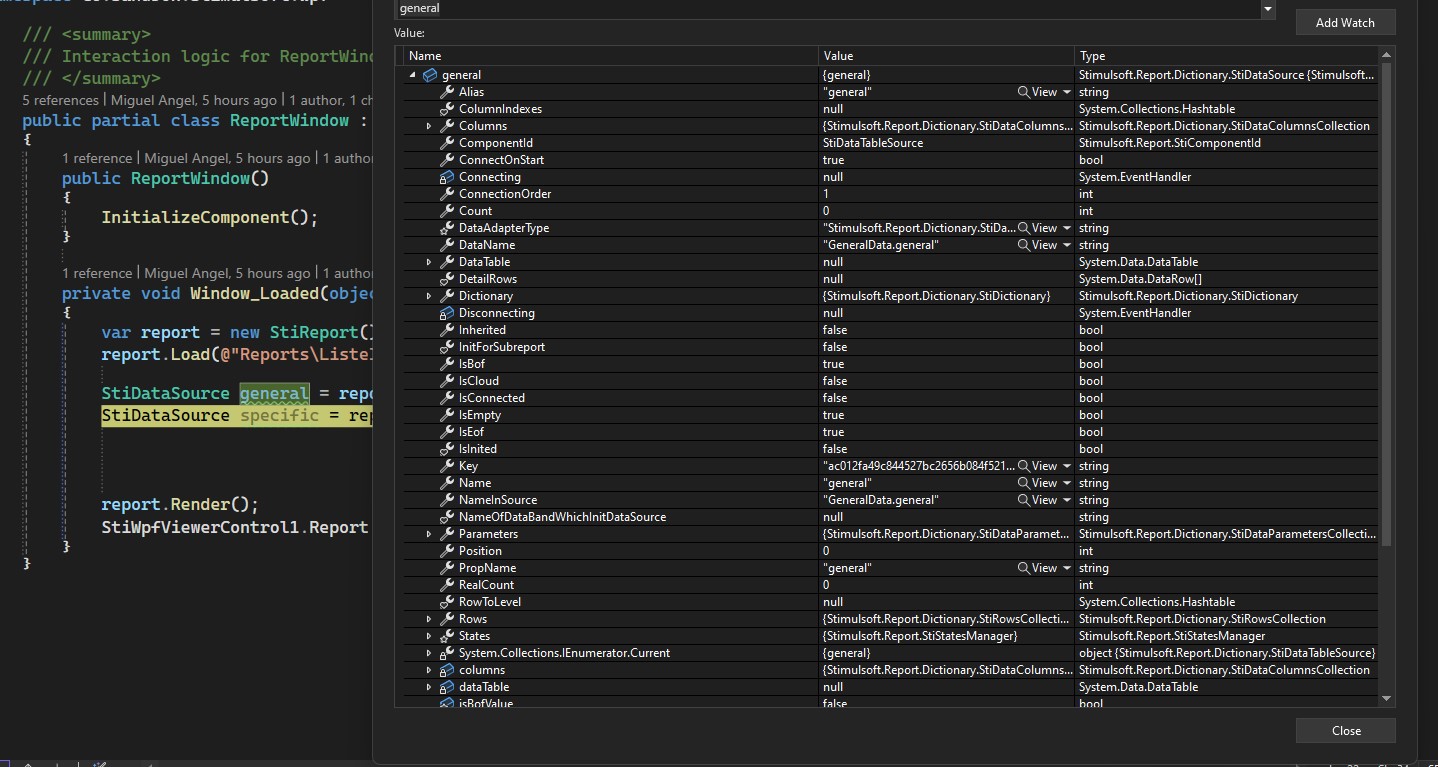Click the StiDataTableSource ComponentId value
This screenshot has width=1438, height=767.
872,143
